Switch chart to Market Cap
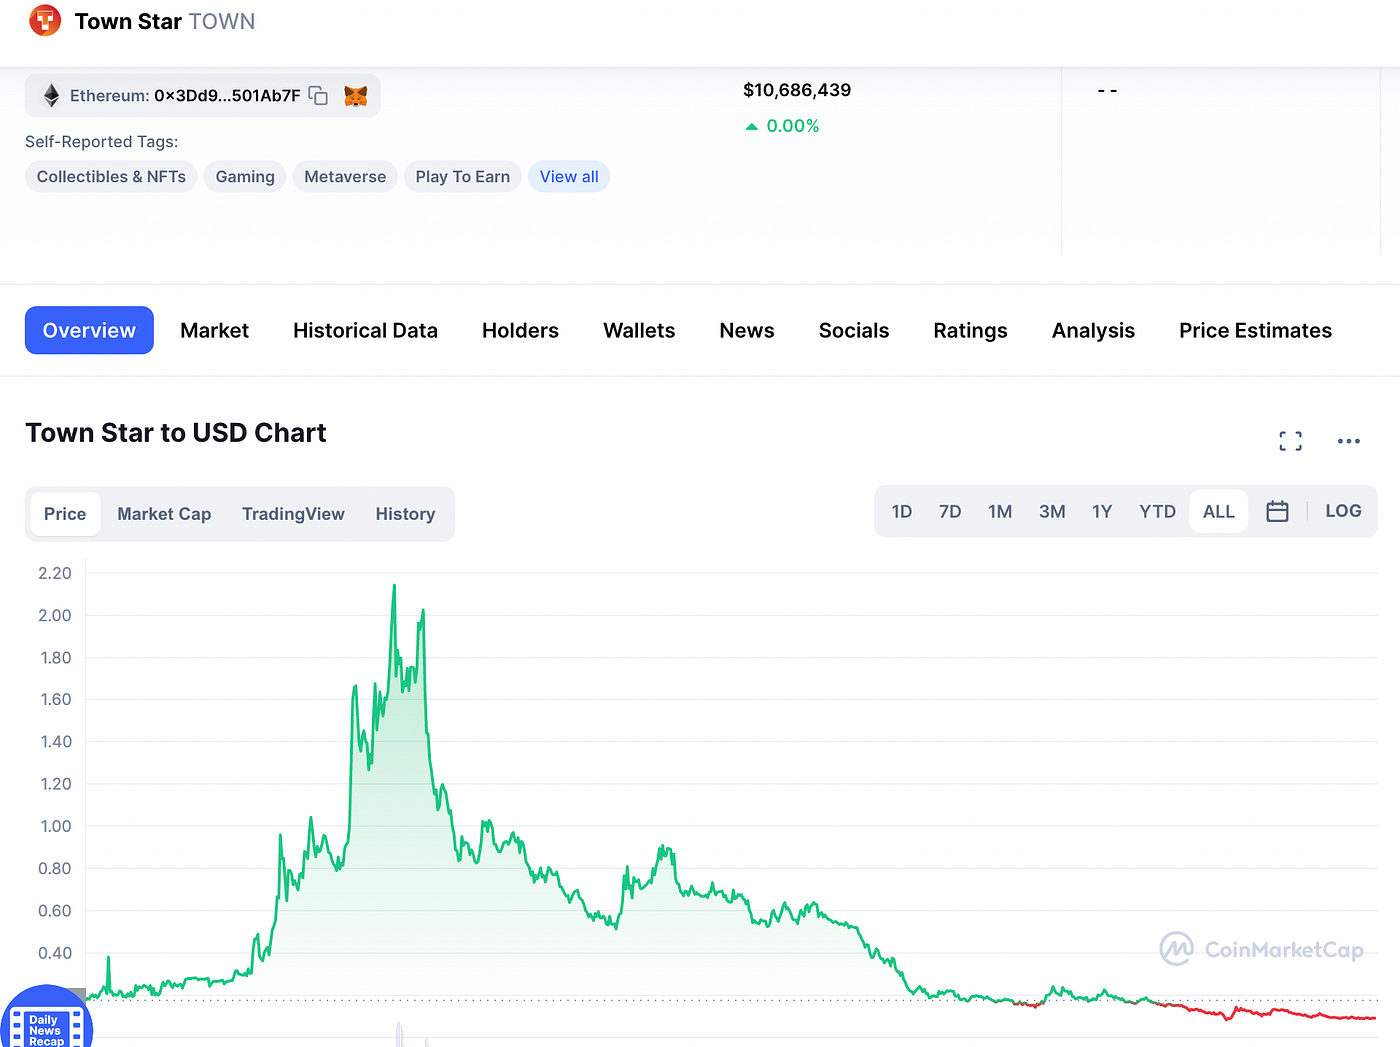The width and height of the screenshot is (1400, 1047). [x=164, y=514]
